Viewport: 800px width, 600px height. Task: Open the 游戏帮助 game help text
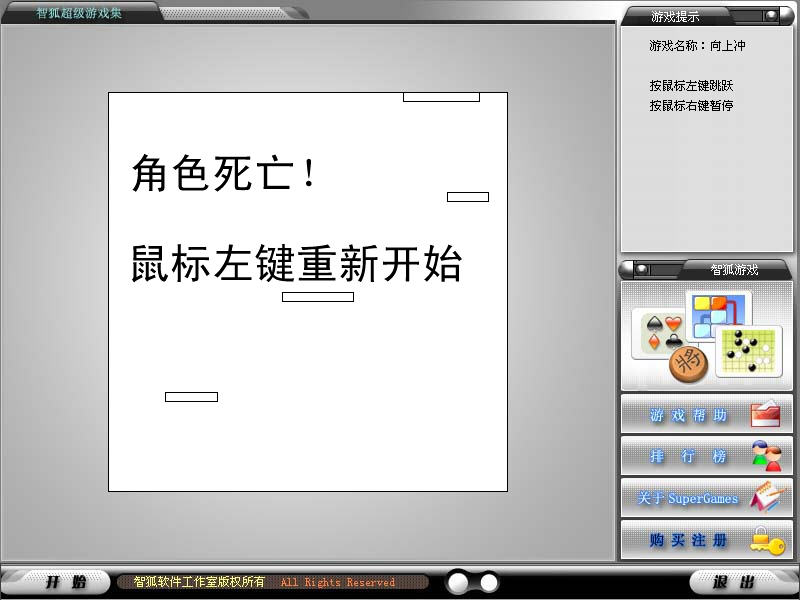pos(688,415)
